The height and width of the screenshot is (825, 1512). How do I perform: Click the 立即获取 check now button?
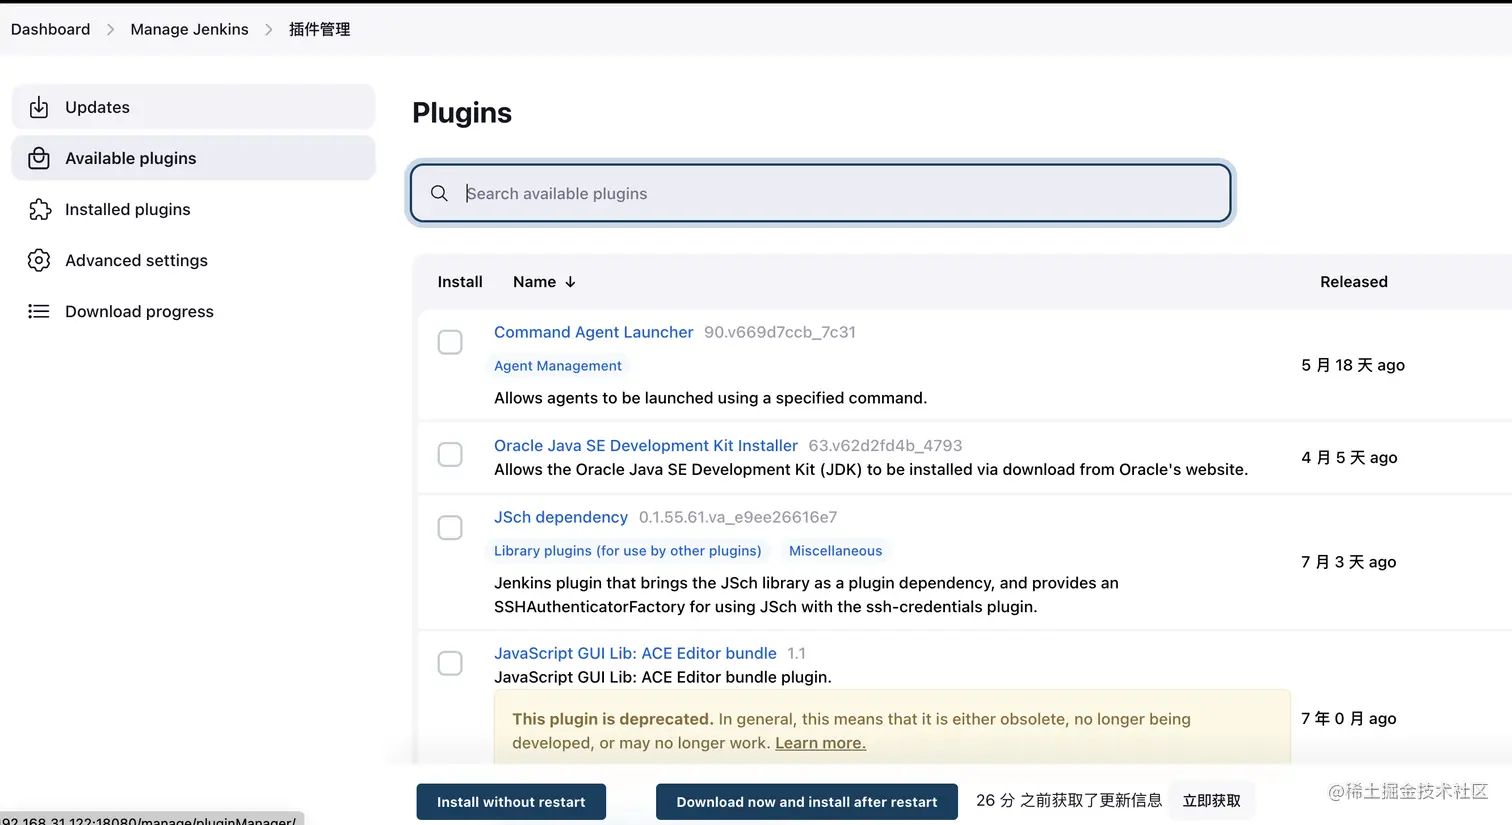coord(1212,801)
